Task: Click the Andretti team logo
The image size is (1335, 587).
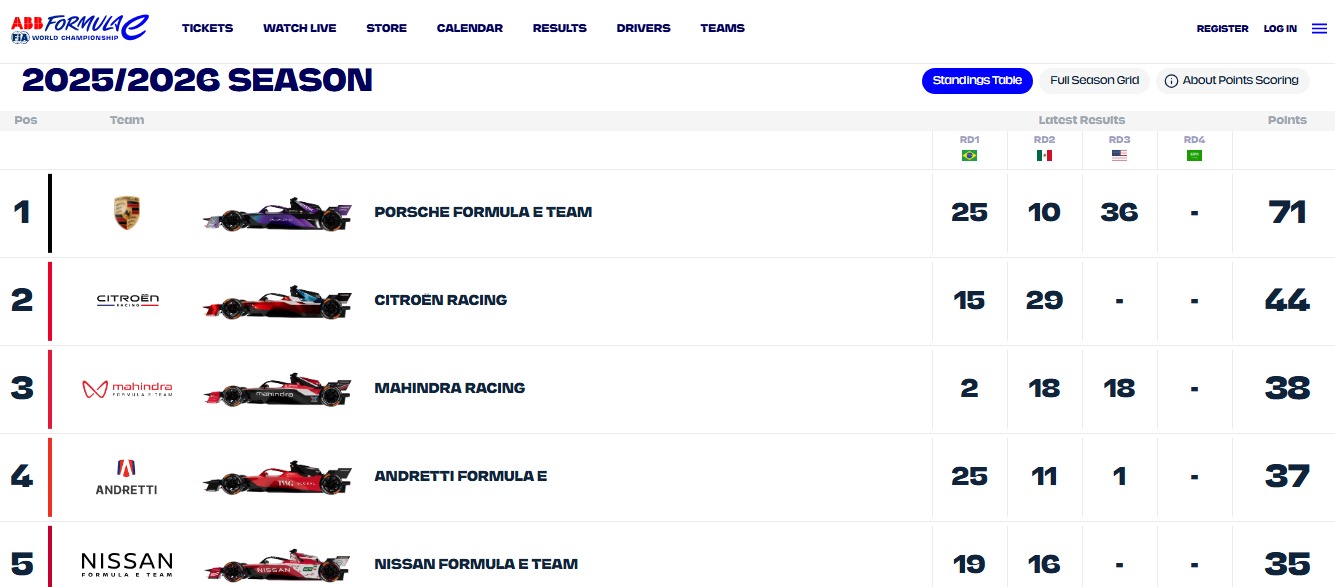Action: pos(127,476)
